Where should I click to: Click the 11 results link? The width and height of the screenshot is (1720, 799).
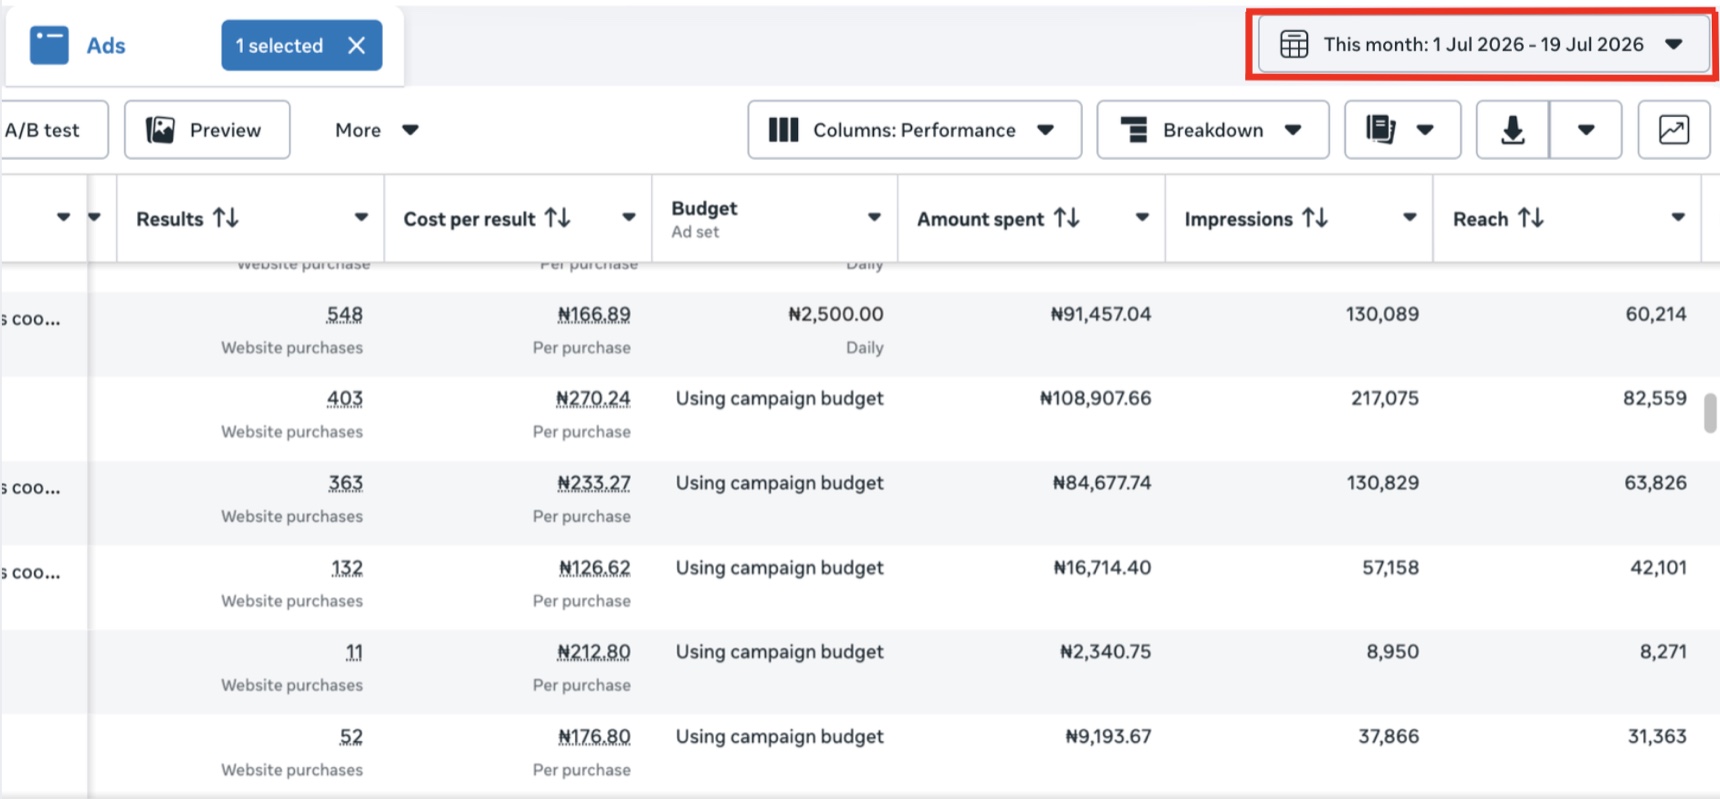click(x=354, y=652)
